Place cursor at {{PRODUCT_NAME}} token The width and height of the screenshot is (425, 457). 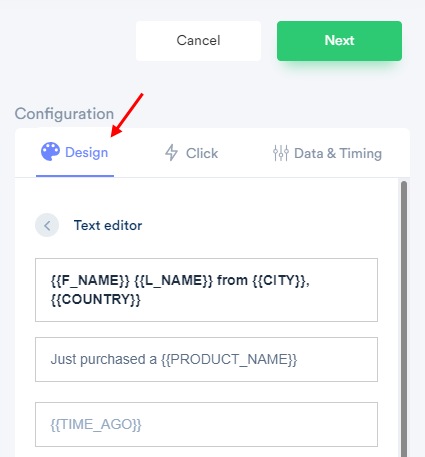click(x=229, y=359)
